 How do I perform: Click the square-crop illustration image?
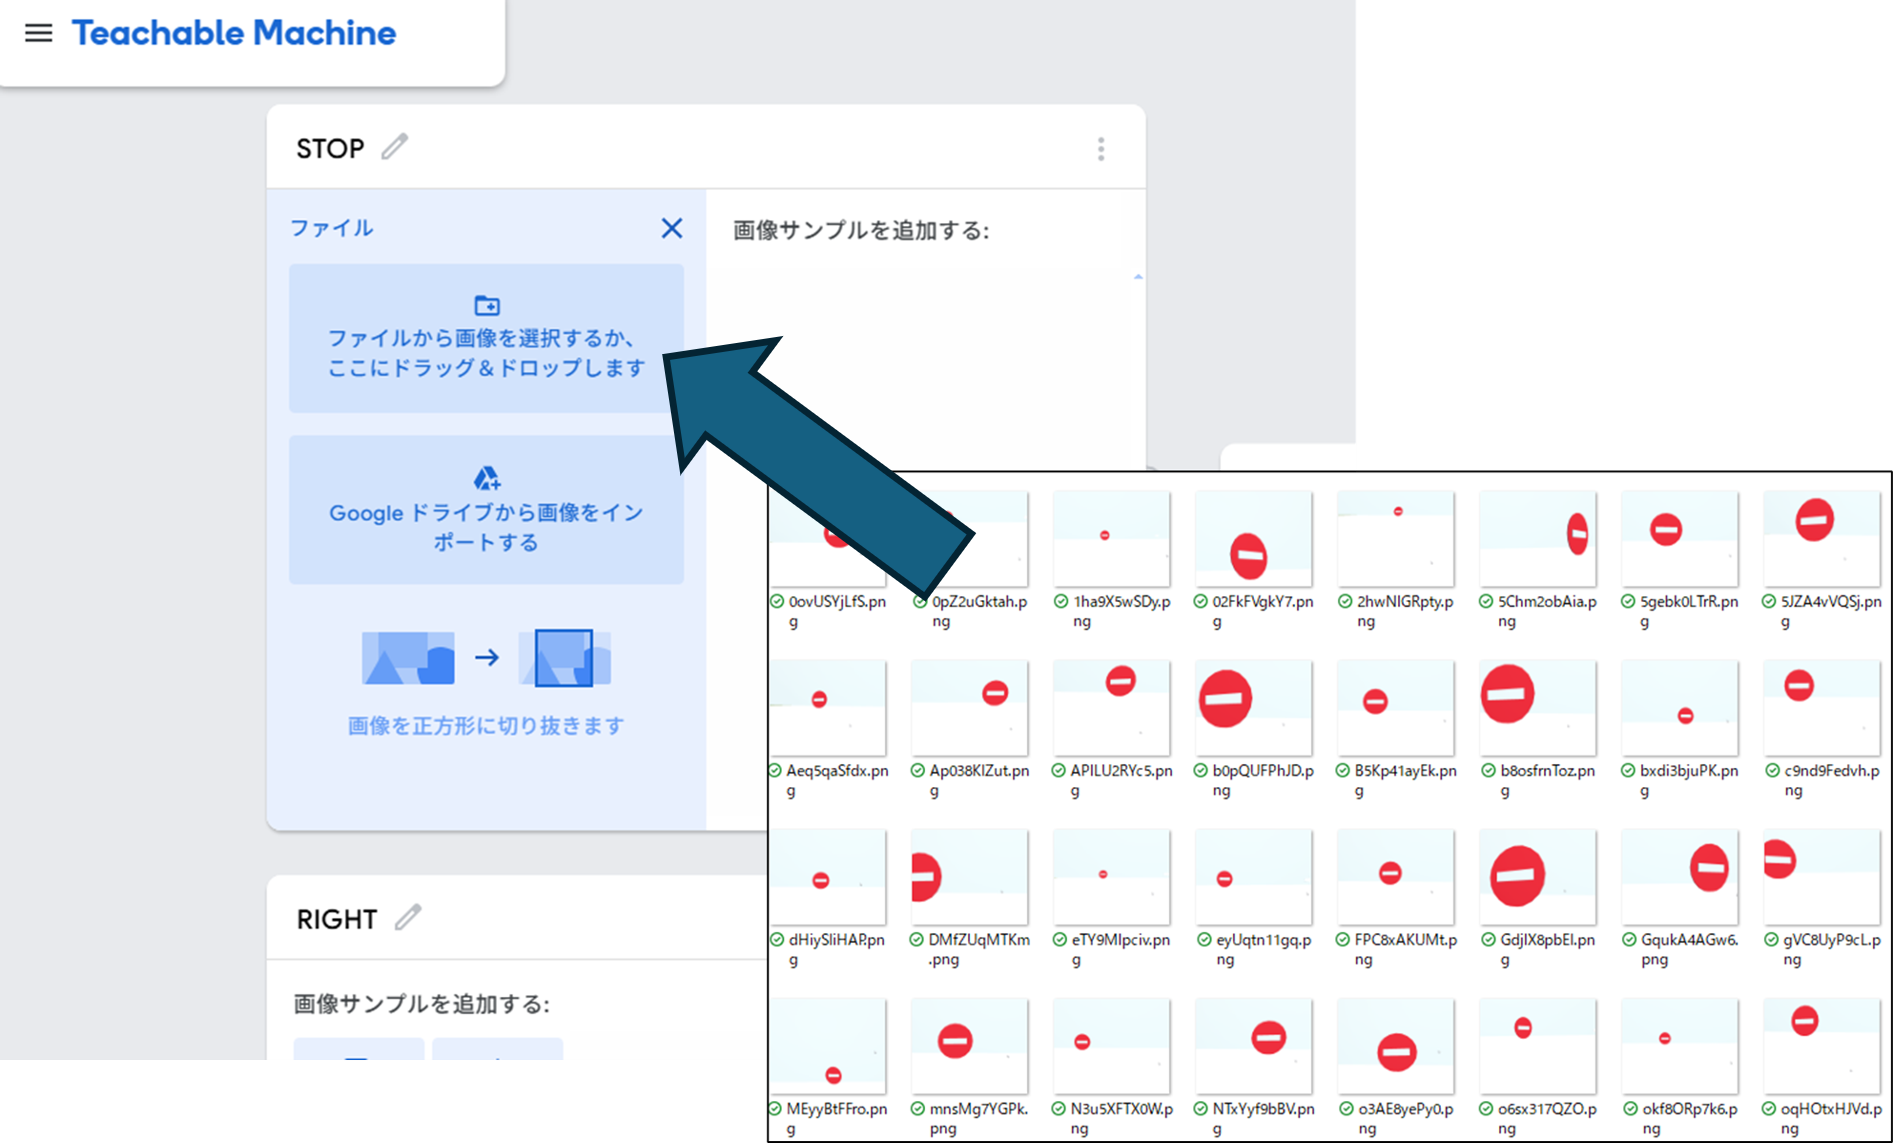pos(486,658)
